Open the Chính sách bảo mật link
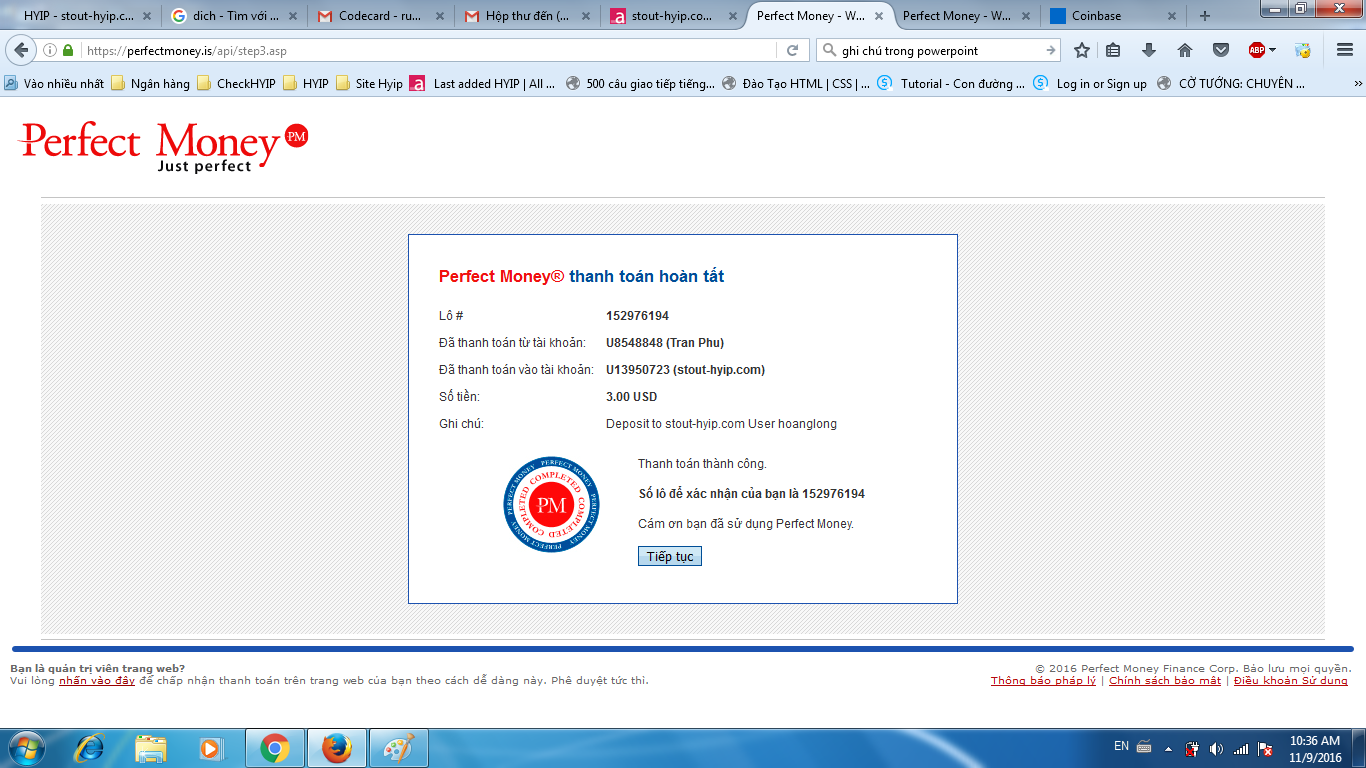1366x768 pixels. (1165, 681)
